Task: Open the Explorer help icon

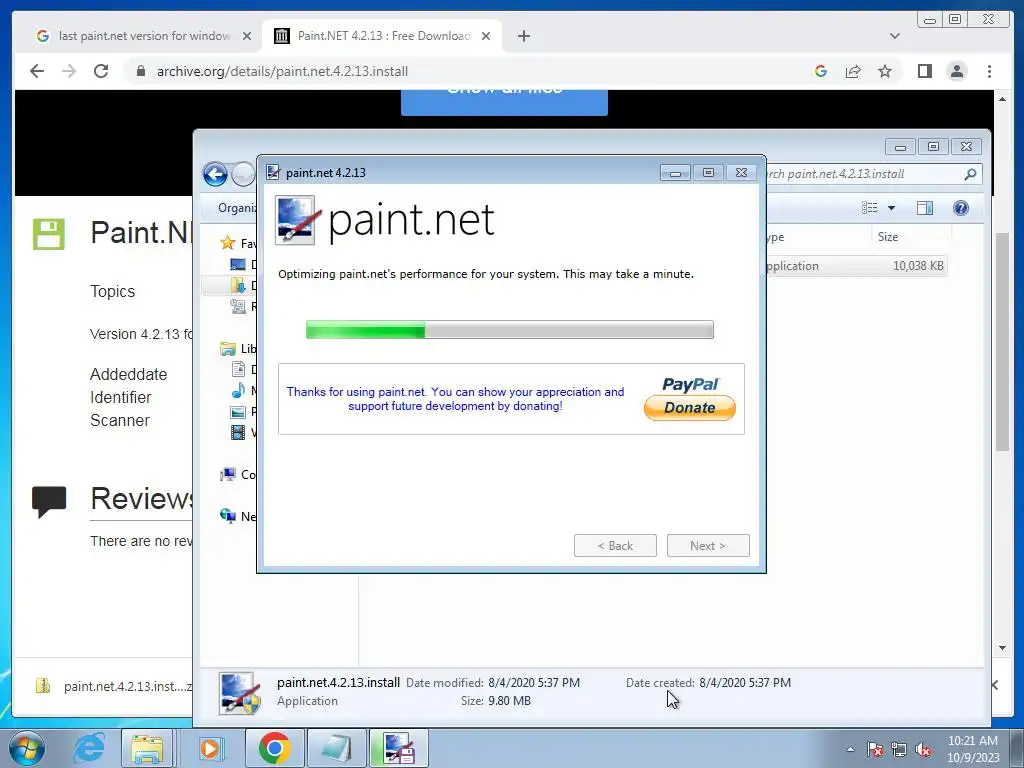Action: (x=961, y=208)
